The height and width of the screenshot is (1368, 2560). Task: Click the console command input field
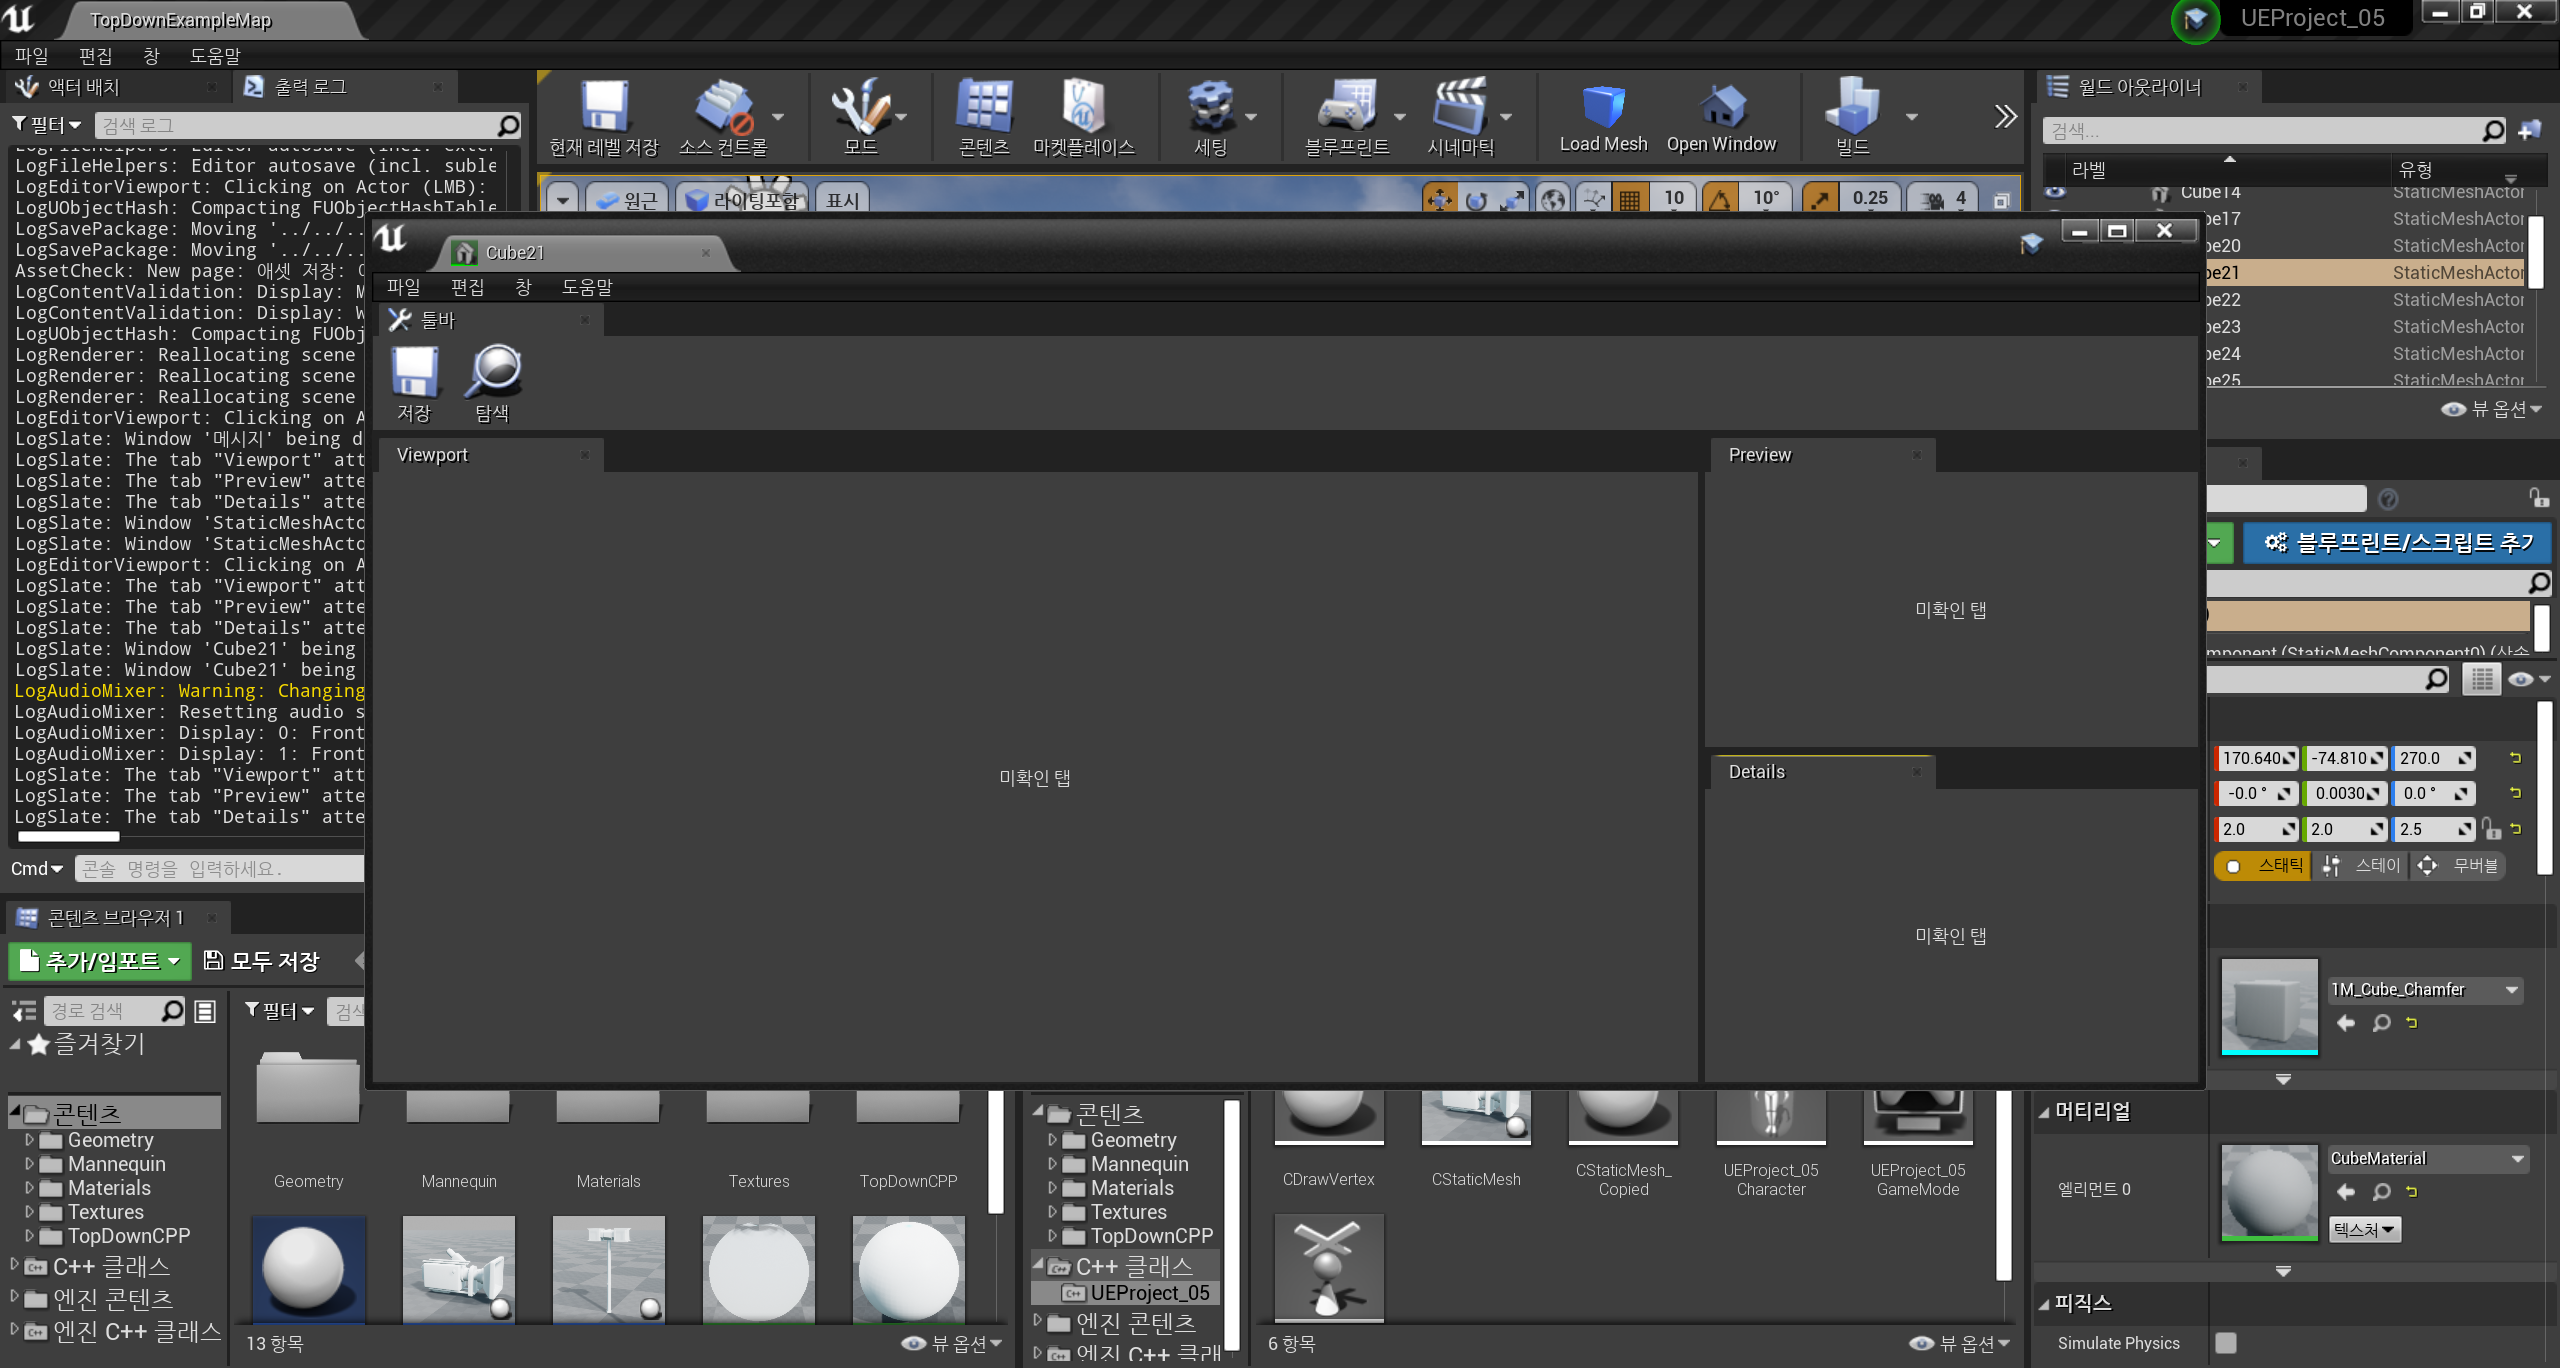[x=220, y=869]
